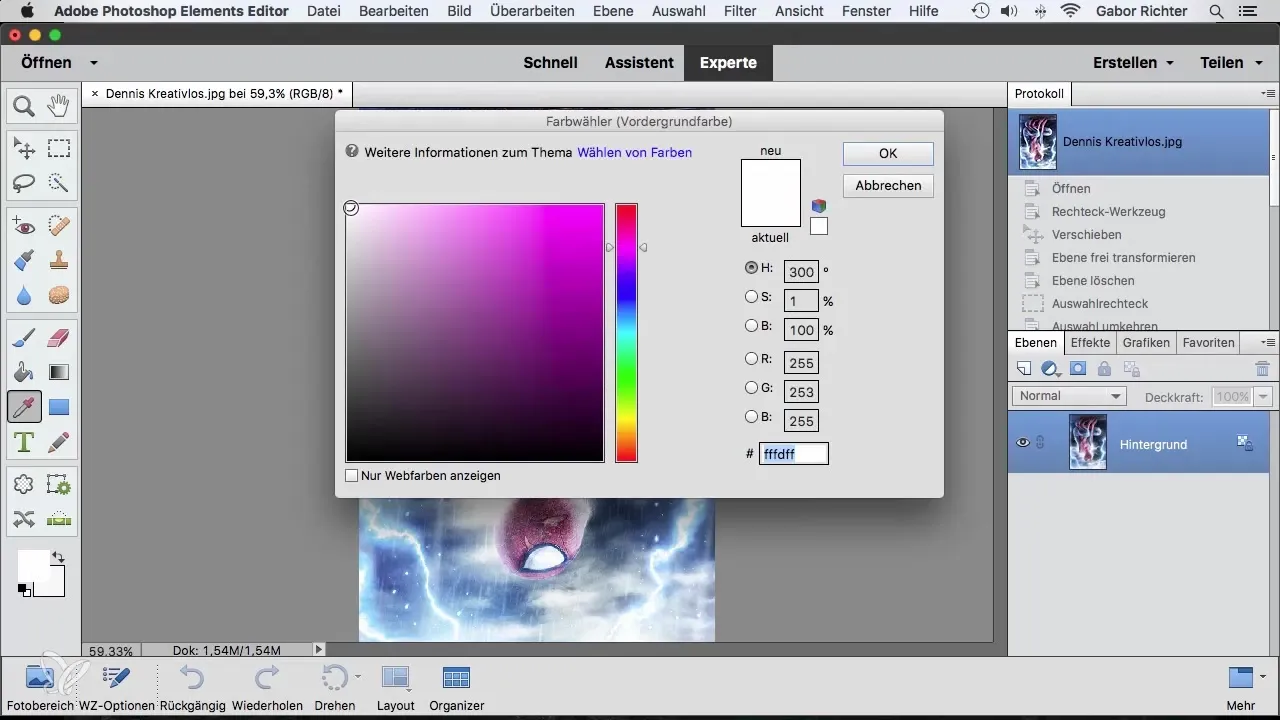Select the Content-Aware Move tool
Image resolution: width=1280 pixels, height=720 pixels.
[25, 519]
